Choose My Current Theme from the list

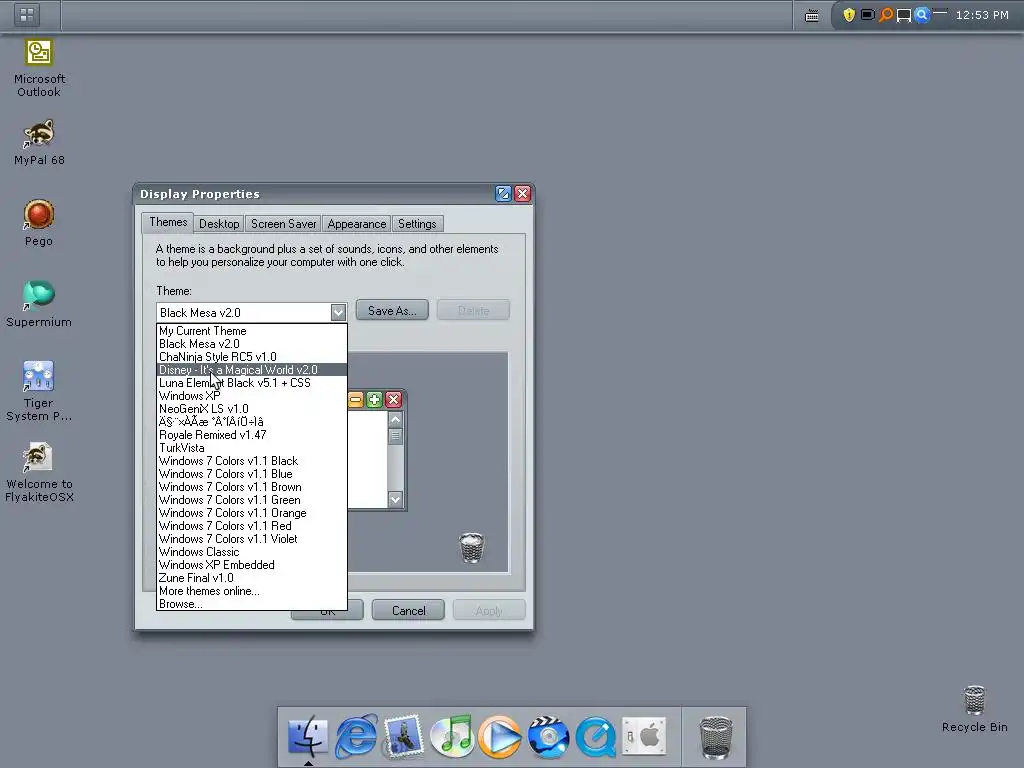pyautogui.click(x=251, y=330)
